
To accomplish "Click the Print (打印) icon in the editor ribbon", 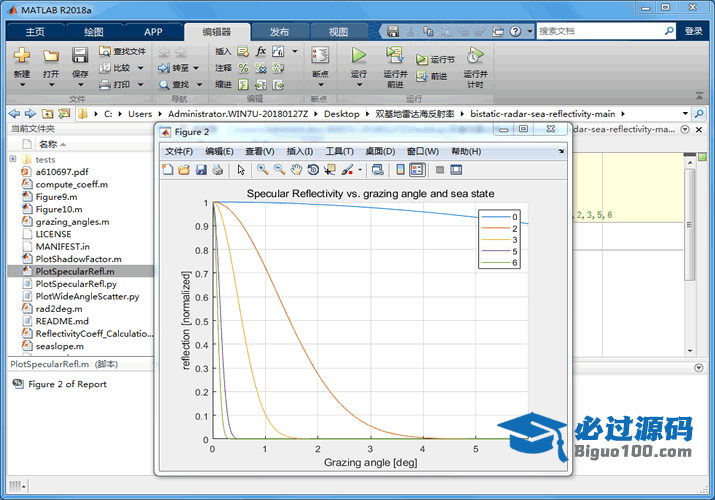I will tap(105, 85).
